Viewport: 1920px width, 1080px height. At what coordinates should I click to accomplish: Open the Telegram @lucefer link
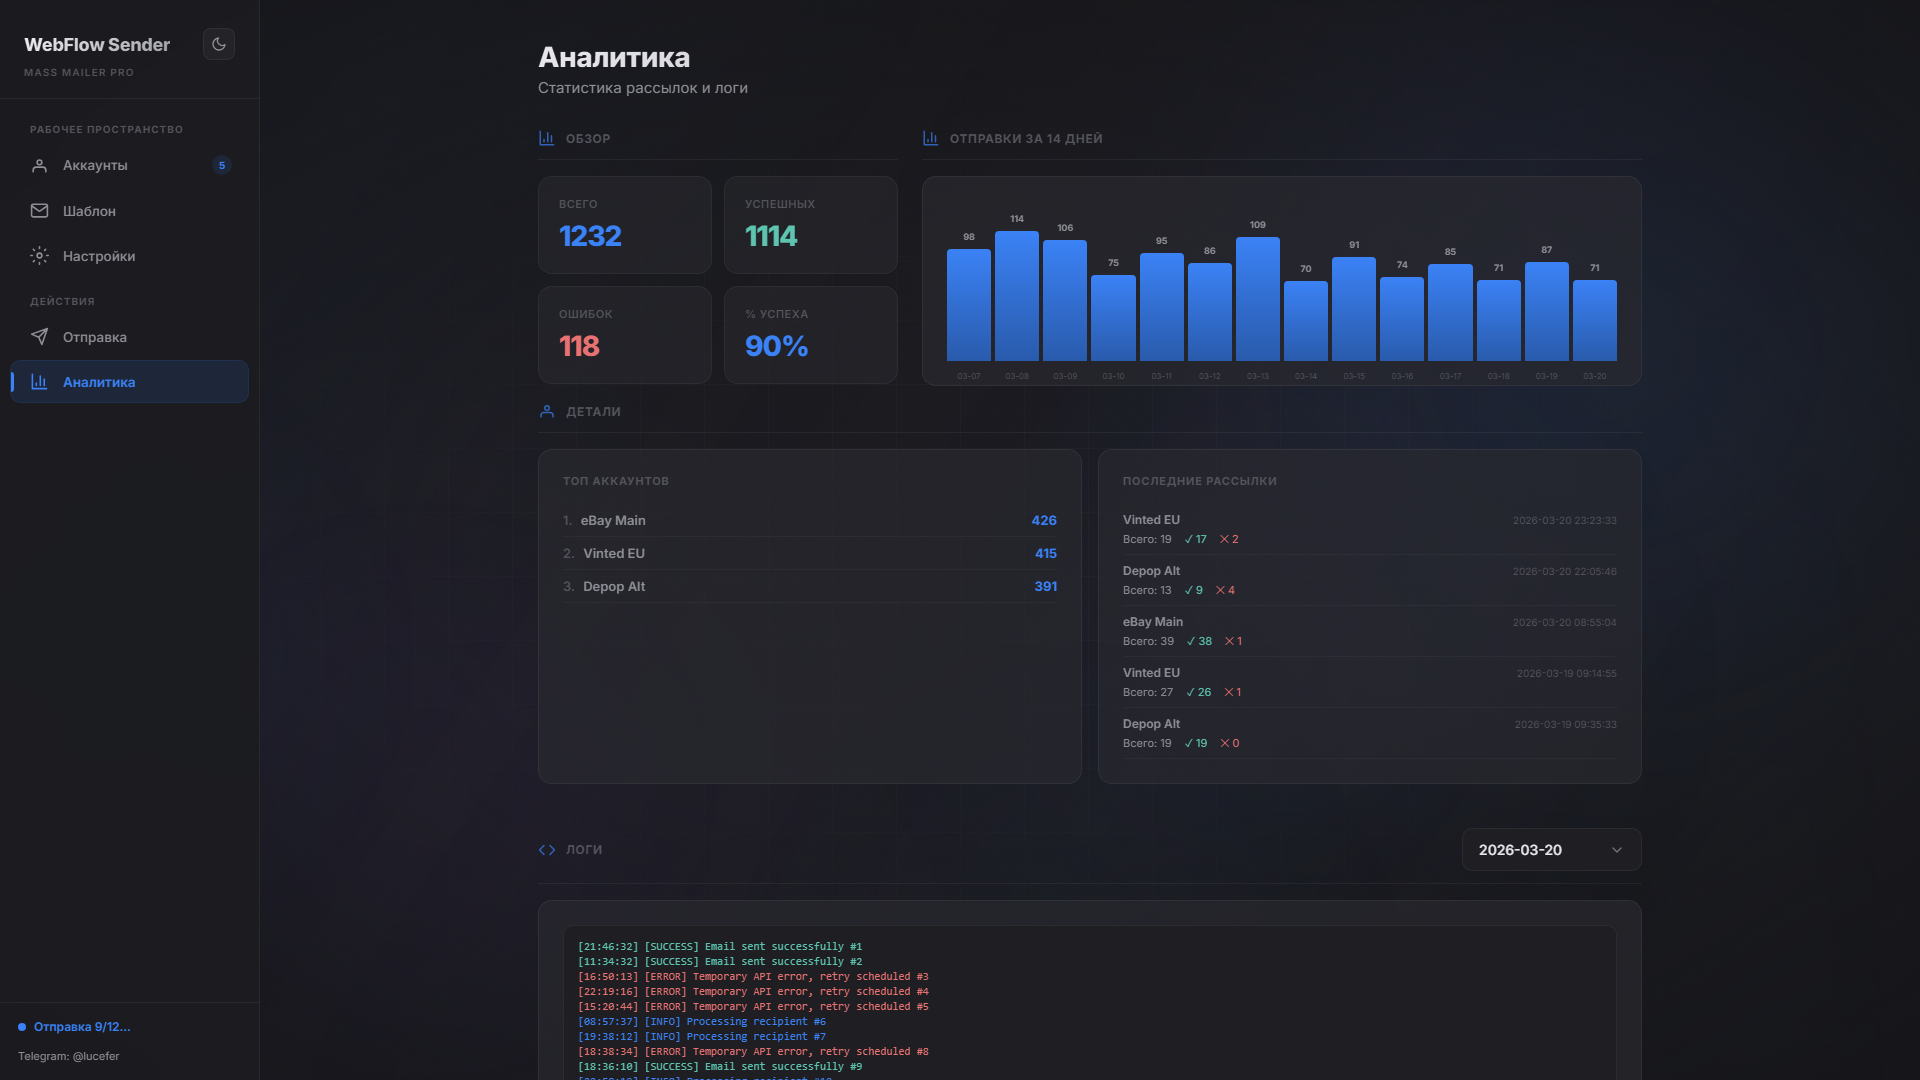[x=69, y=1056]
